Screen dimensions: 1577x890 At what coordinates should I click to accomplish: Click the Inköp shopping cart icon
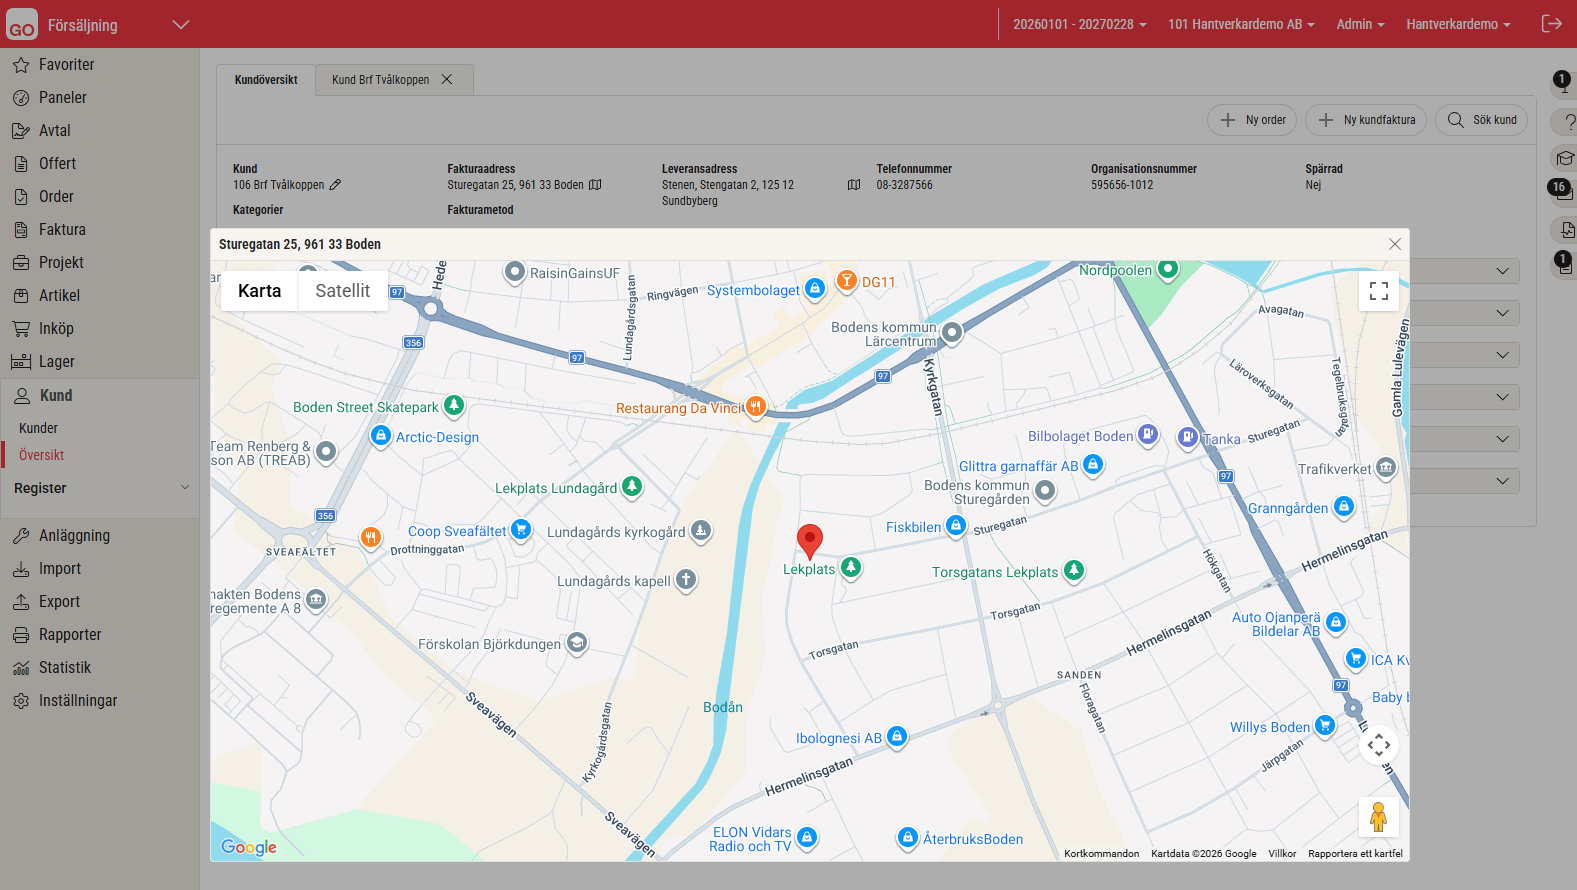(21, 329)
